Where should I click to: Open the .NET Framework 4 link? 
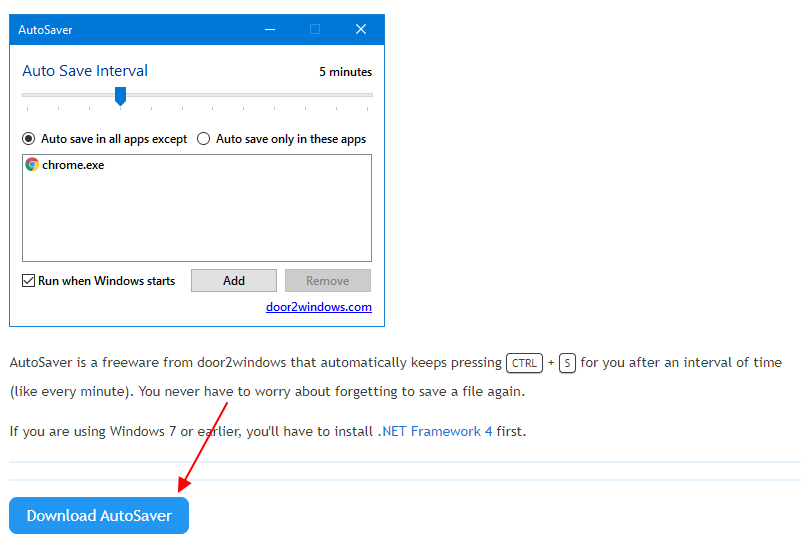[x=435, y=431]
